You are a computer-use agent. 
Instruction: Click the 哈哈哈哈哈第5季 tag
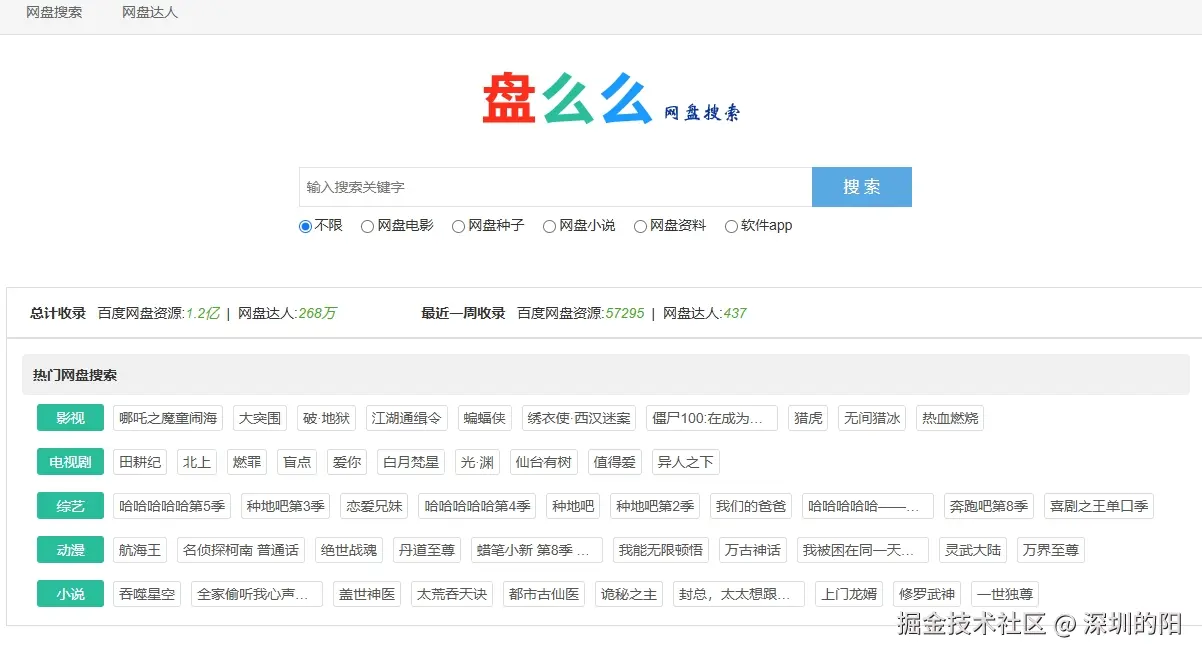[172, 506]
